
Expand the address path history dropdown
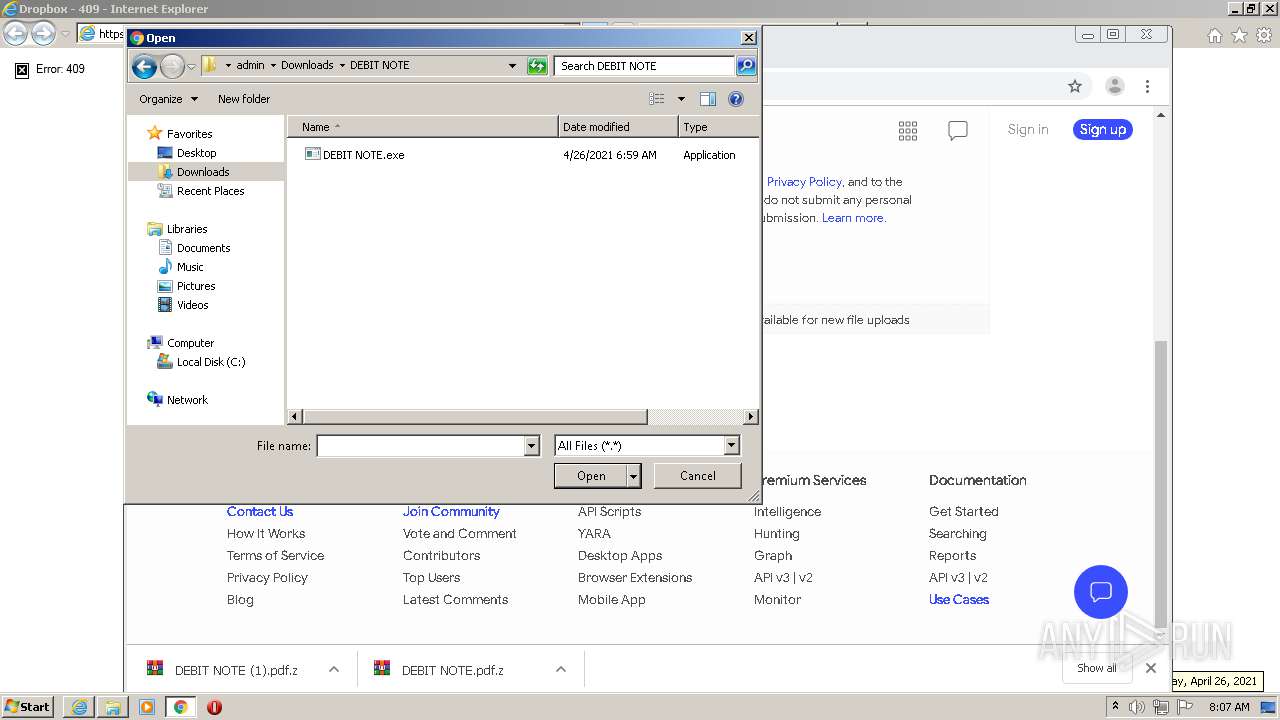tap(513, 66)
